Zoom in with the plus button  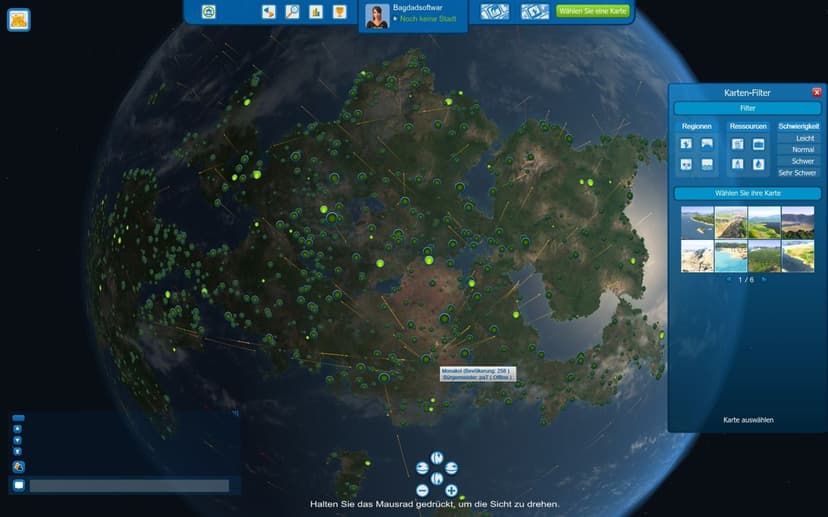451,491
